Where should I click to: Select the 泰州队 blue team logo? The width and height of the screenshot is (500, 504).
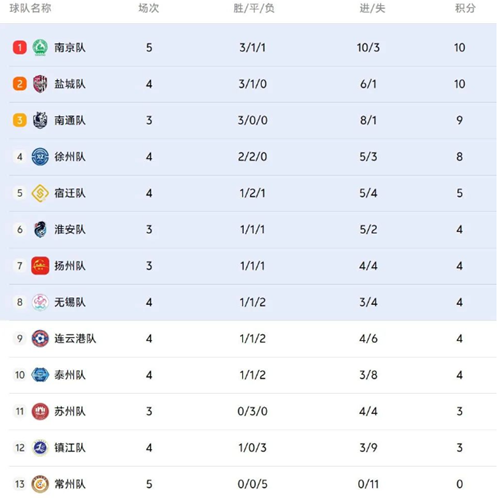click(40, 375)
